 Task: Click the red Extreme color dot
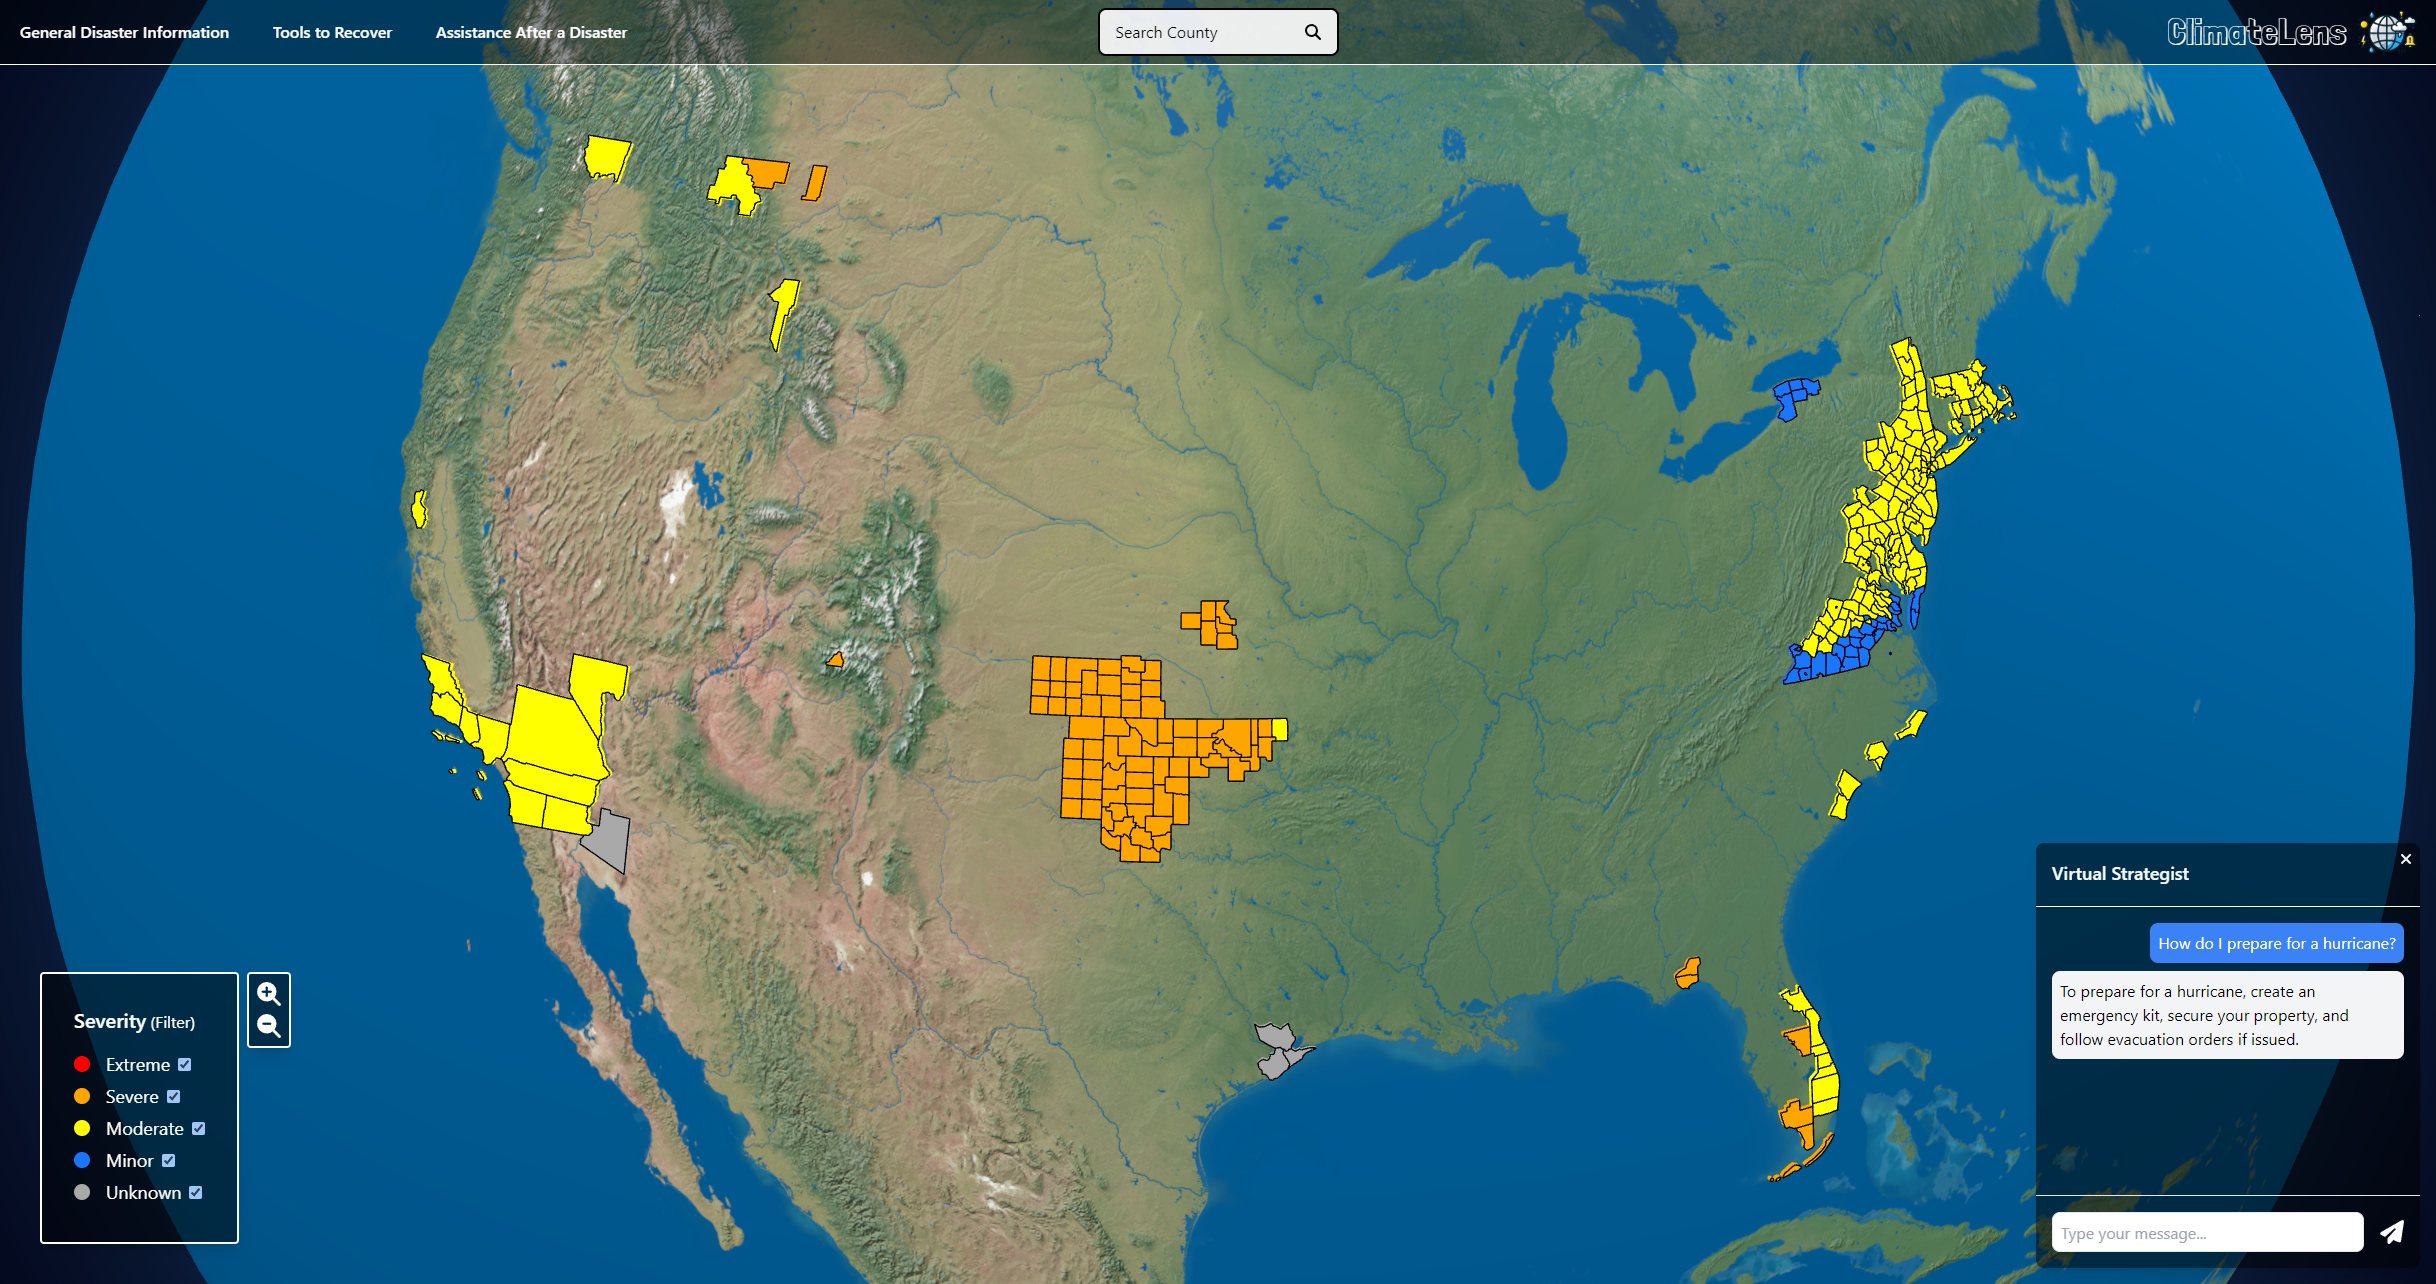pyautogui.click(x=82, y=1064)
